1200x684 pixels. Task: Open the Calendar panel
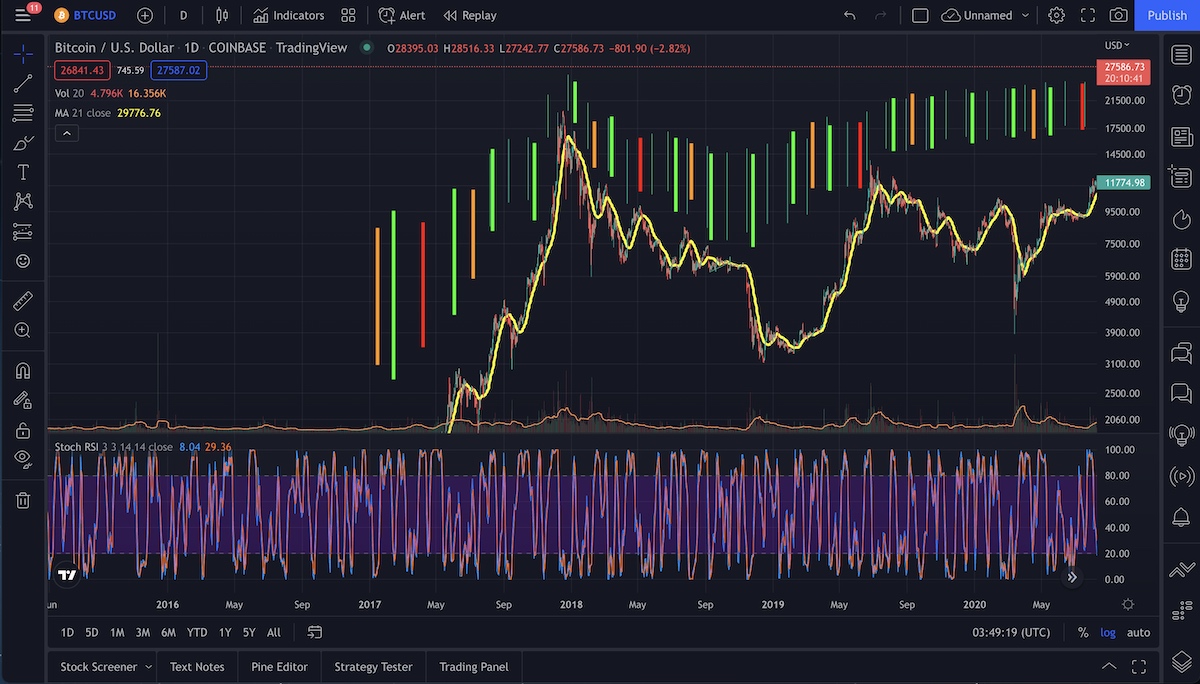[x=1181, y=259]
